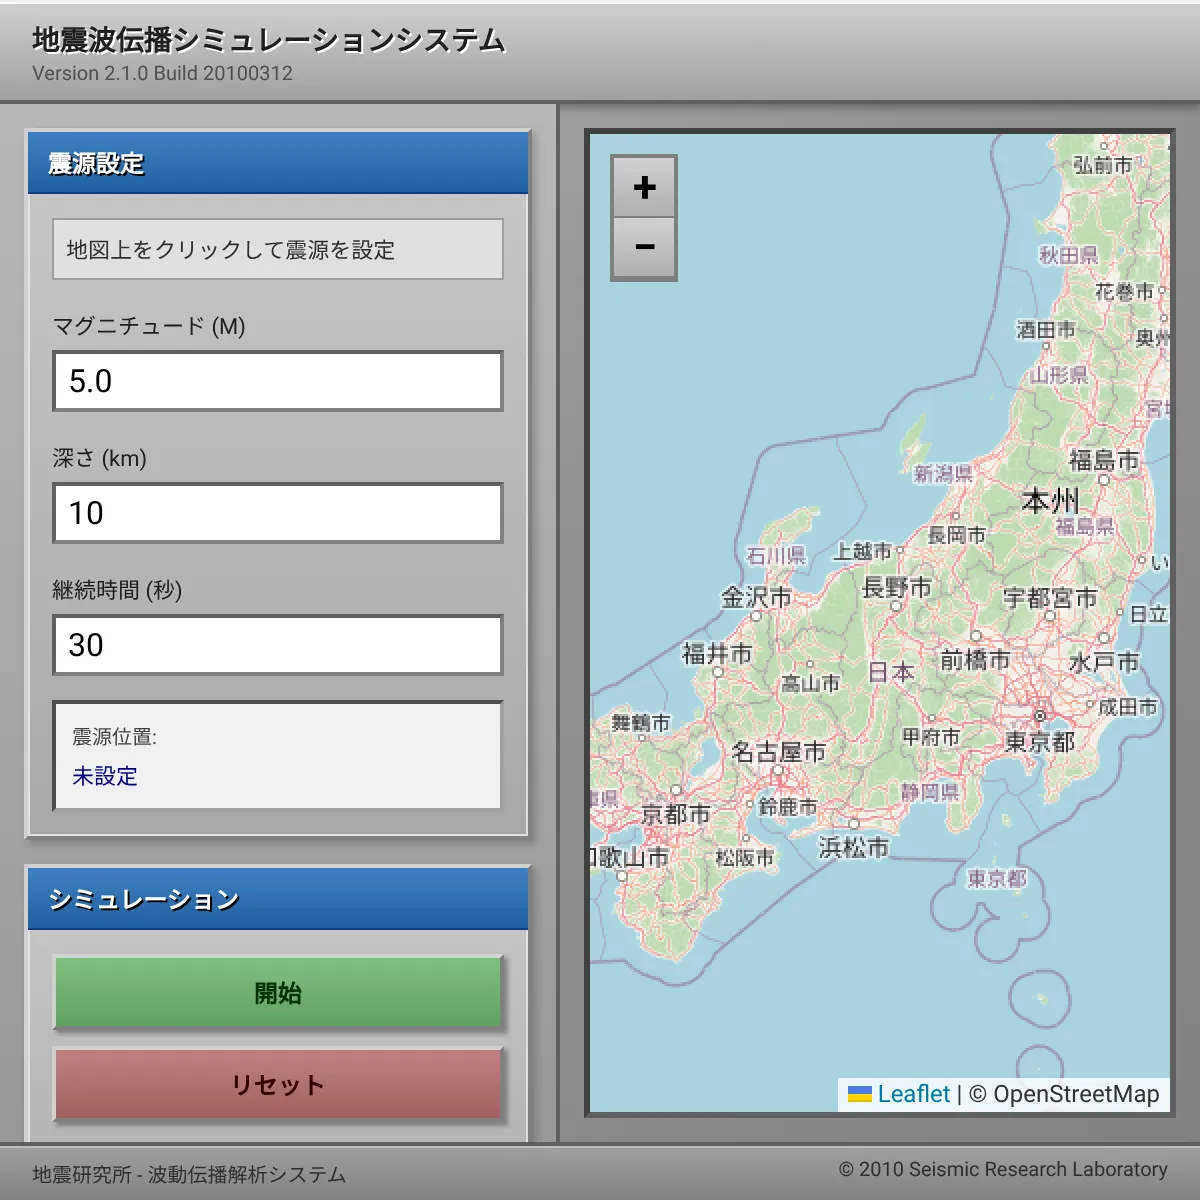Select the 深さ (km) depth field

click(278, 513)
